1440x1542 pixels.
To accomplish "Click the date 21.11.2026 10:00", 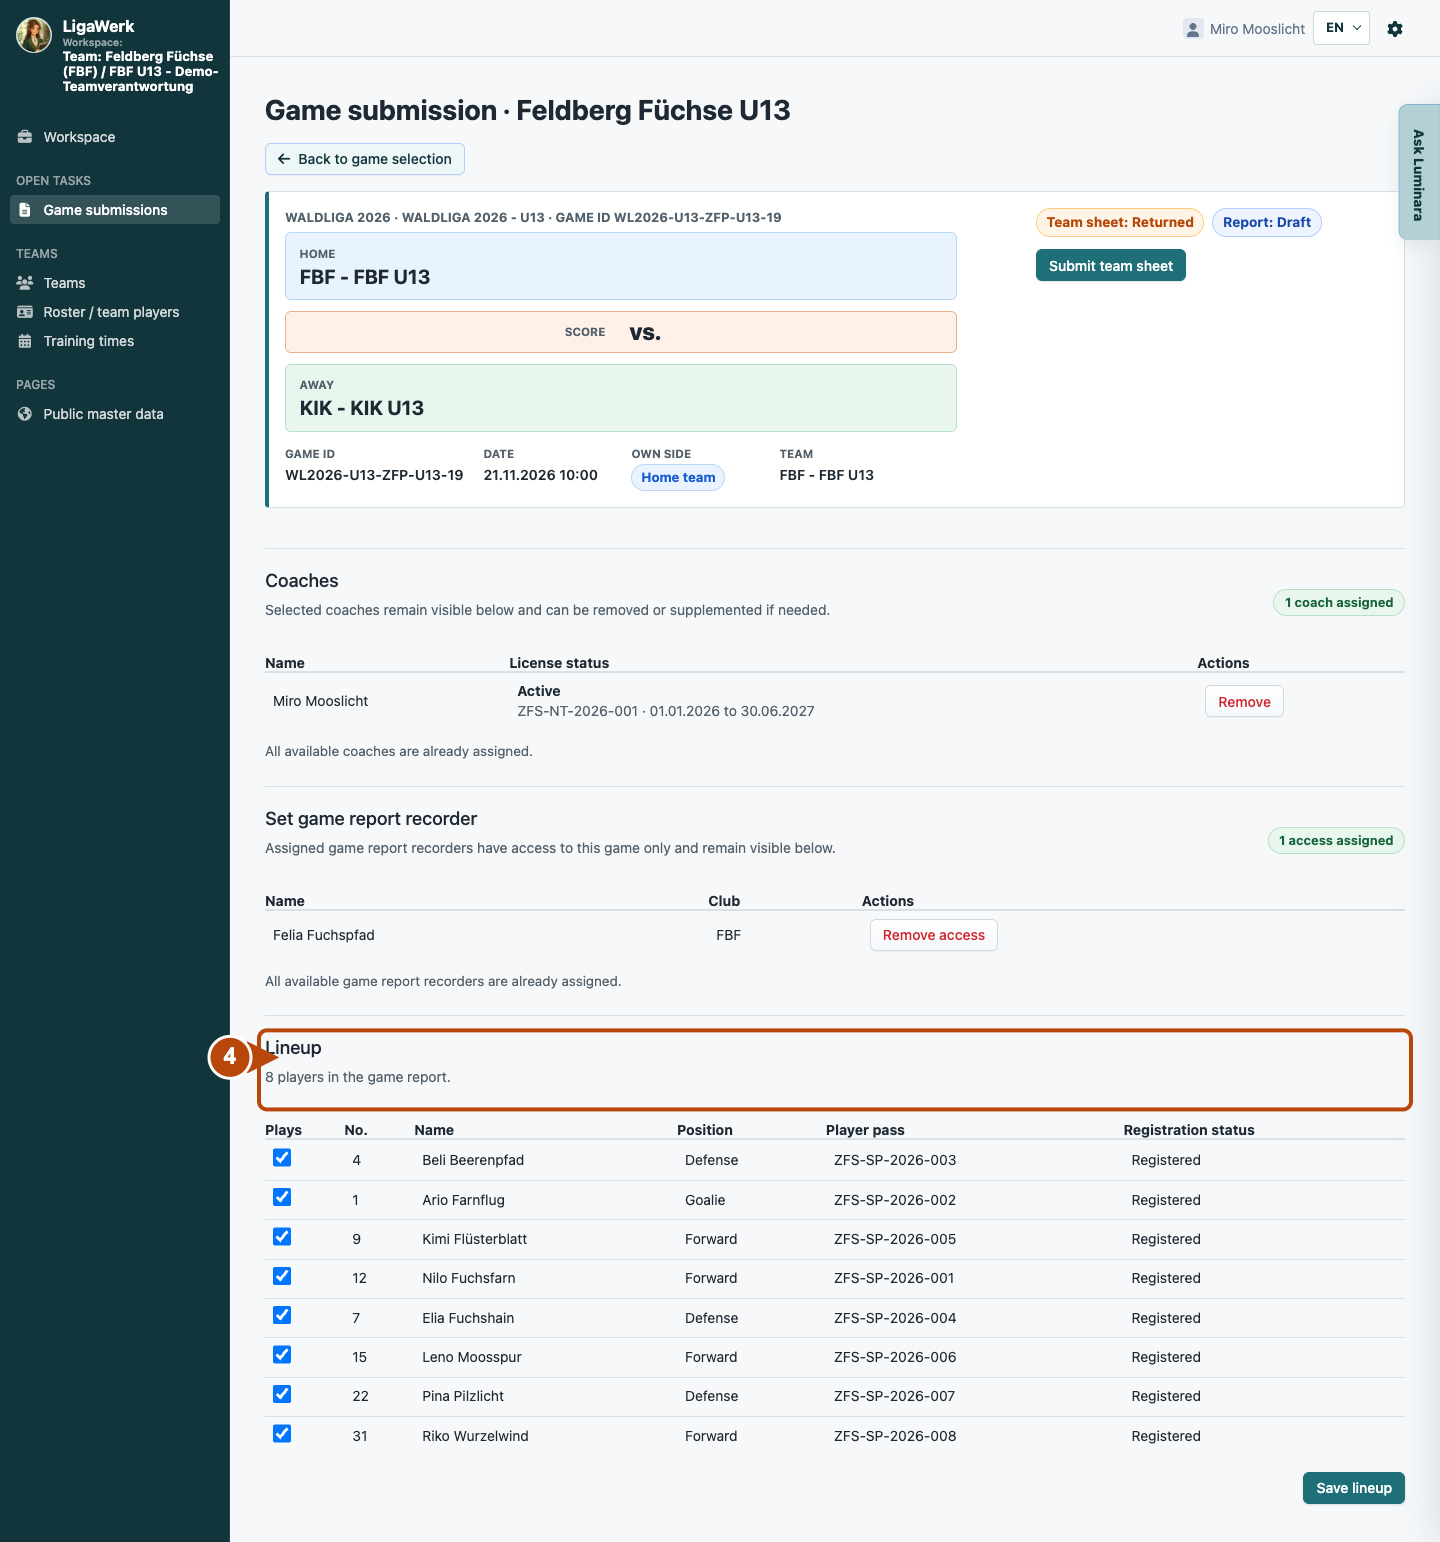I will coord(541,475).
